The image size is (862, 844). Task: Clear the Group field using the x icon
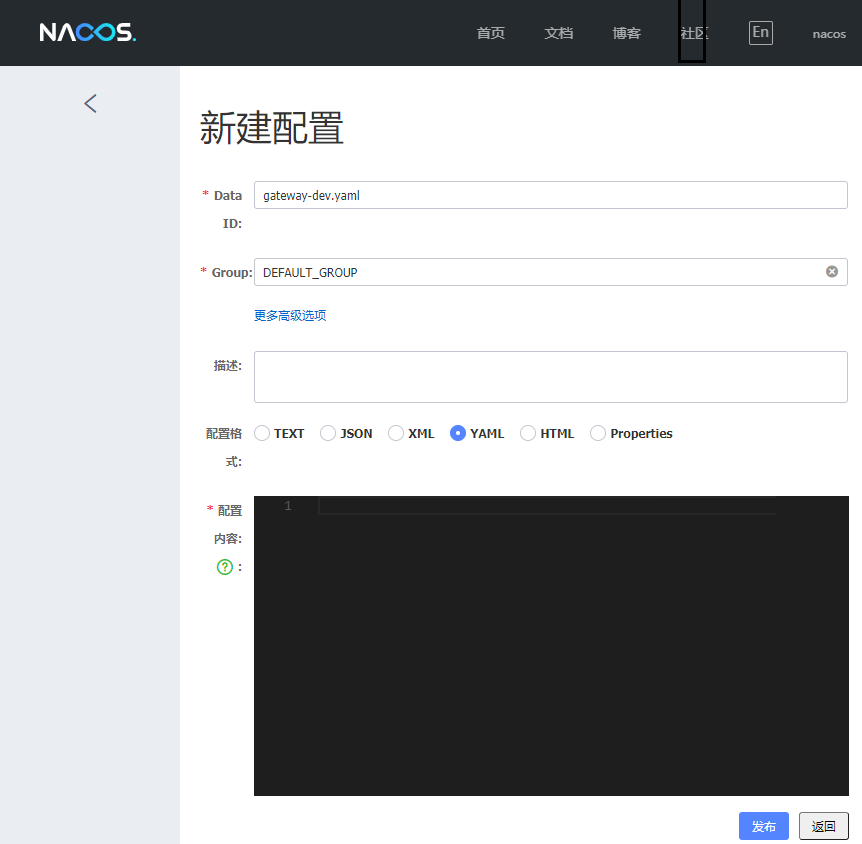click(x=831, y=271)
